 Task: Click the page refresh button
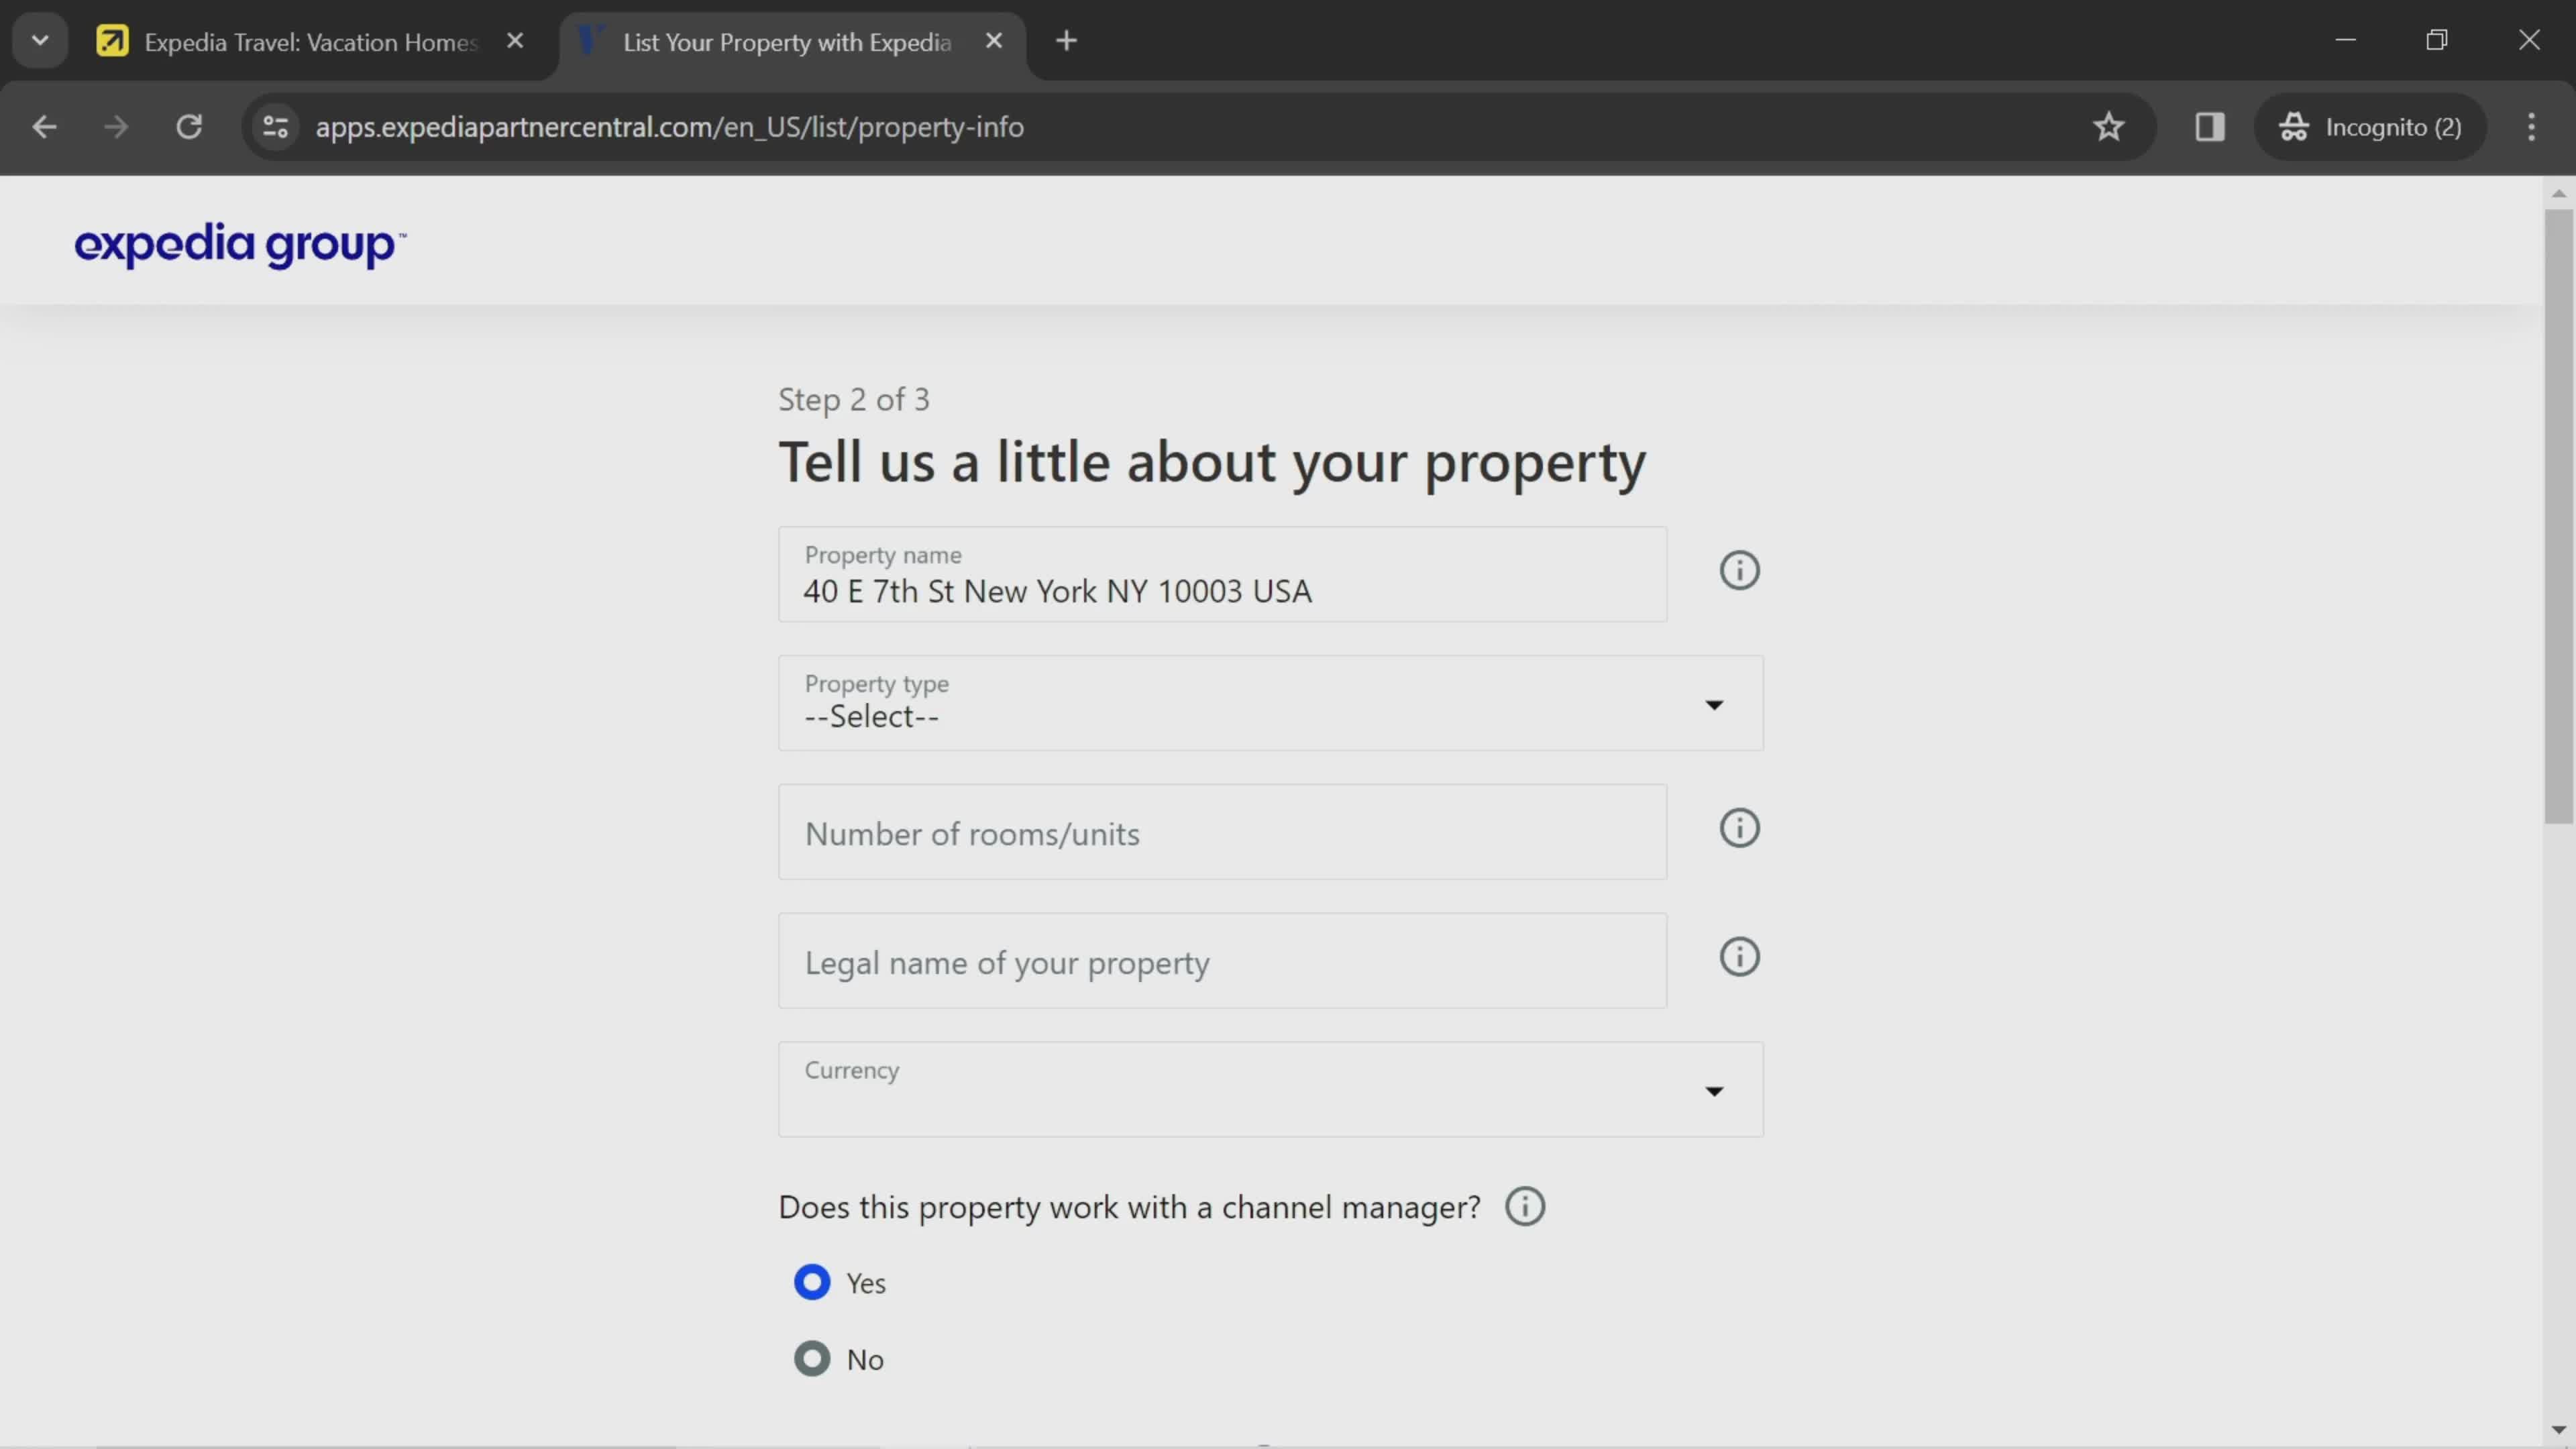click(189, 125)
